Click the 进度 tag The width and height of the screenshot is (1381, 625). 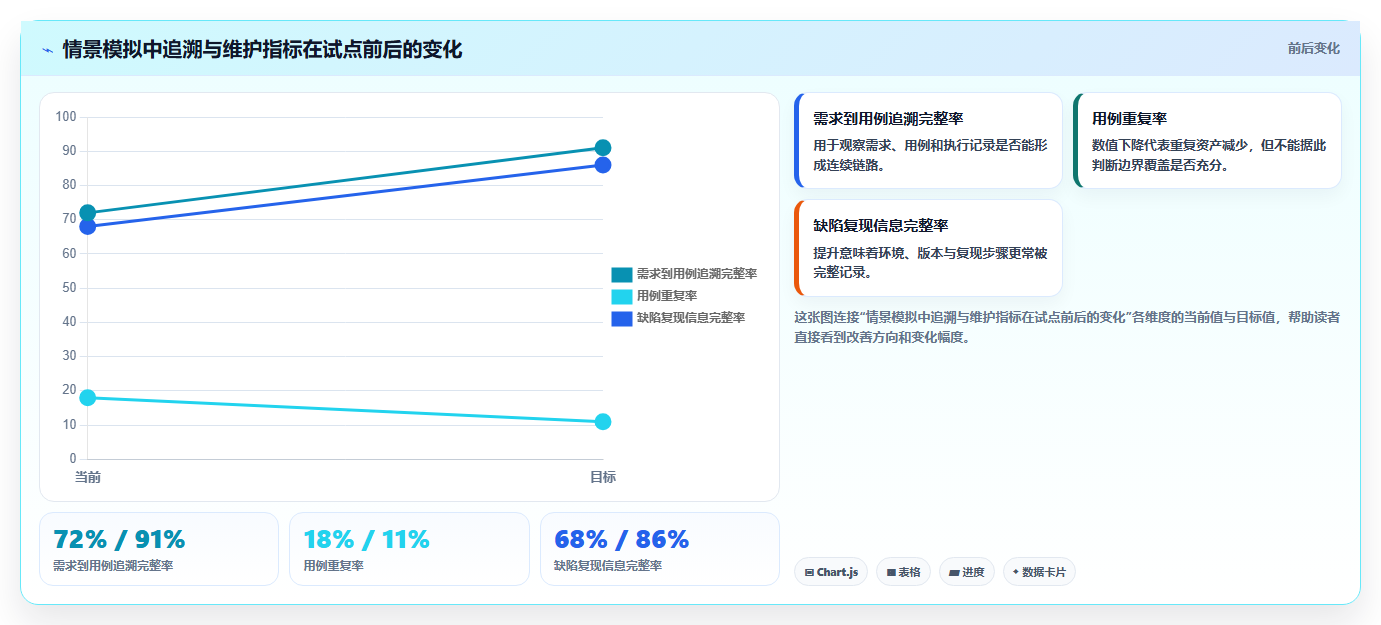[x=967, y=572]
